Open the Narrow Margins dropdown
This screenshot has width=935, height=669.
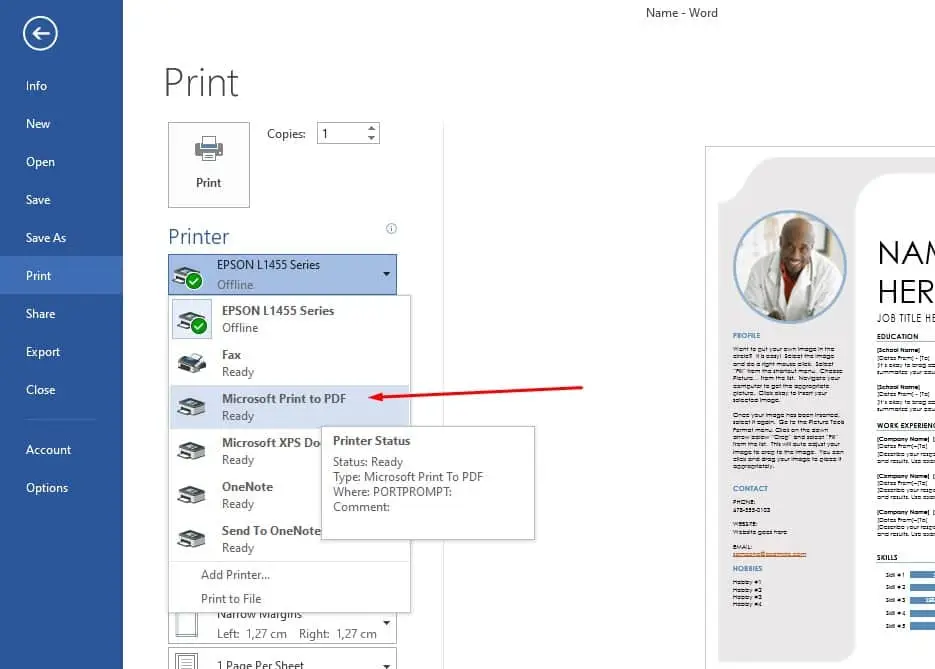282,628
